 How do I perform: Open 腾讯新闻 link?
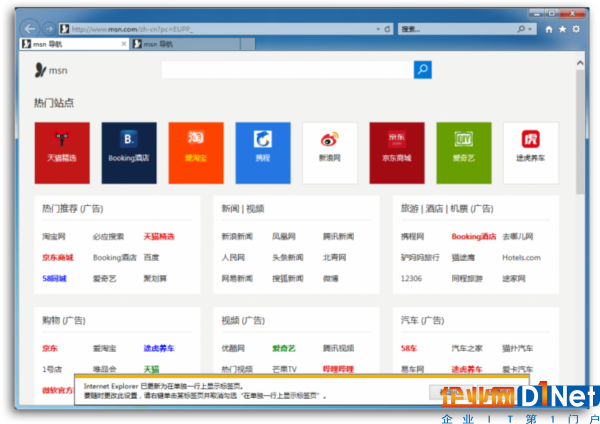338,236
